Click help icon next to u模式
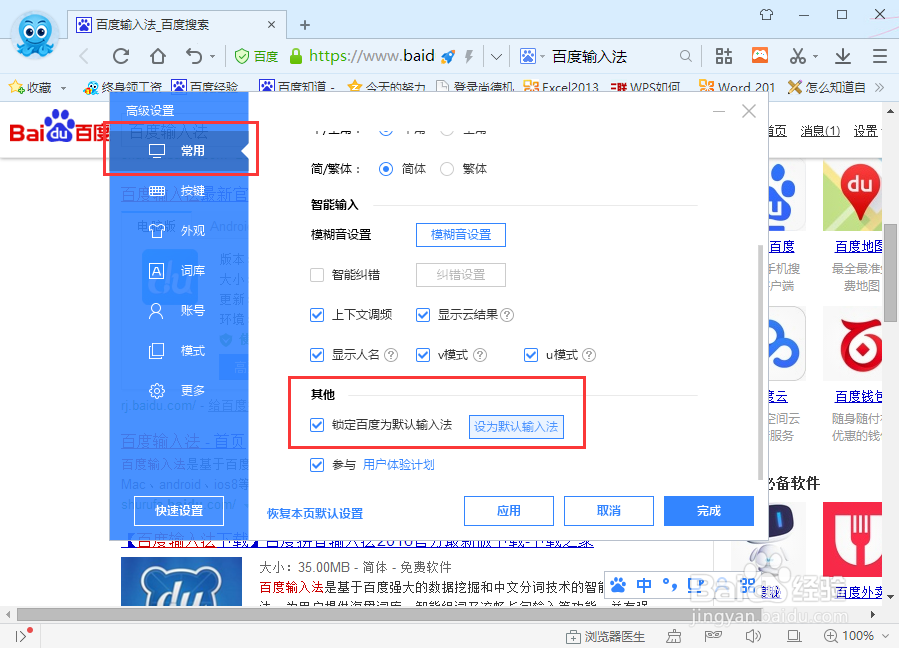This screenshot has height=648, width=899. click(x=589, y=355)
